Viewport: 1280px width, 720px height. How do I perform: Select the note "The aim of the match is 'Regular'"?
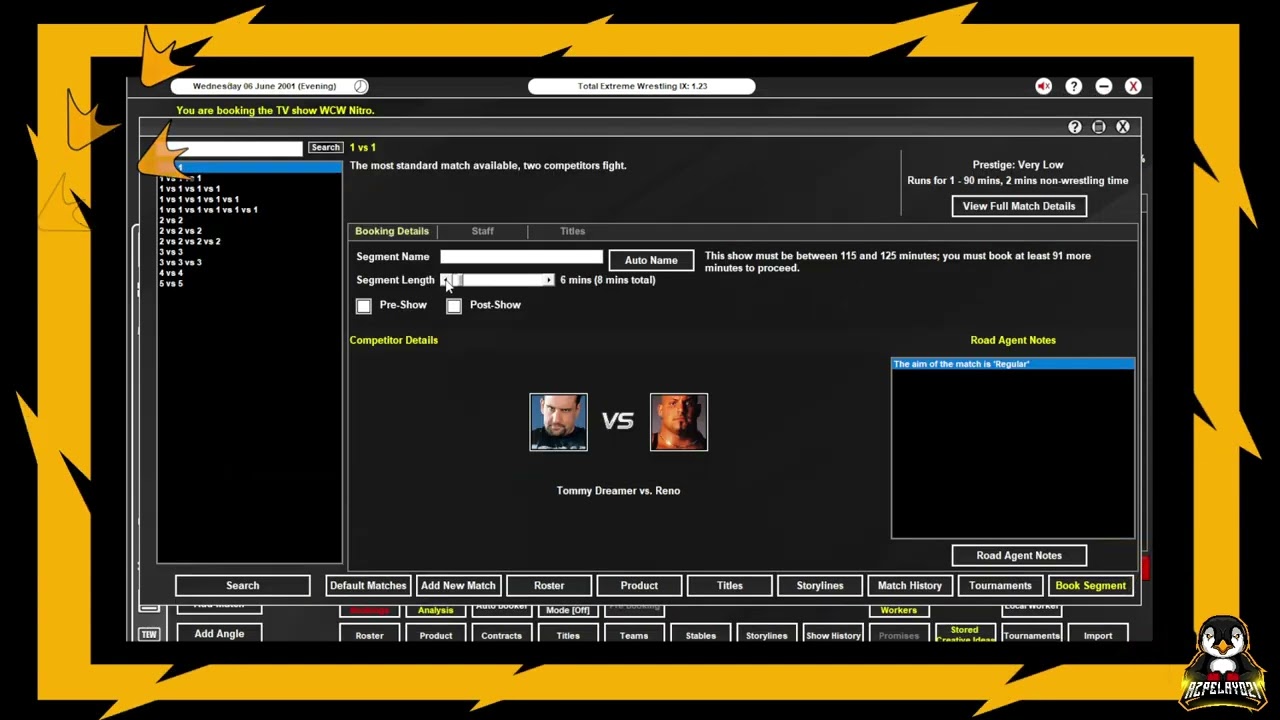click(1013, 364)
